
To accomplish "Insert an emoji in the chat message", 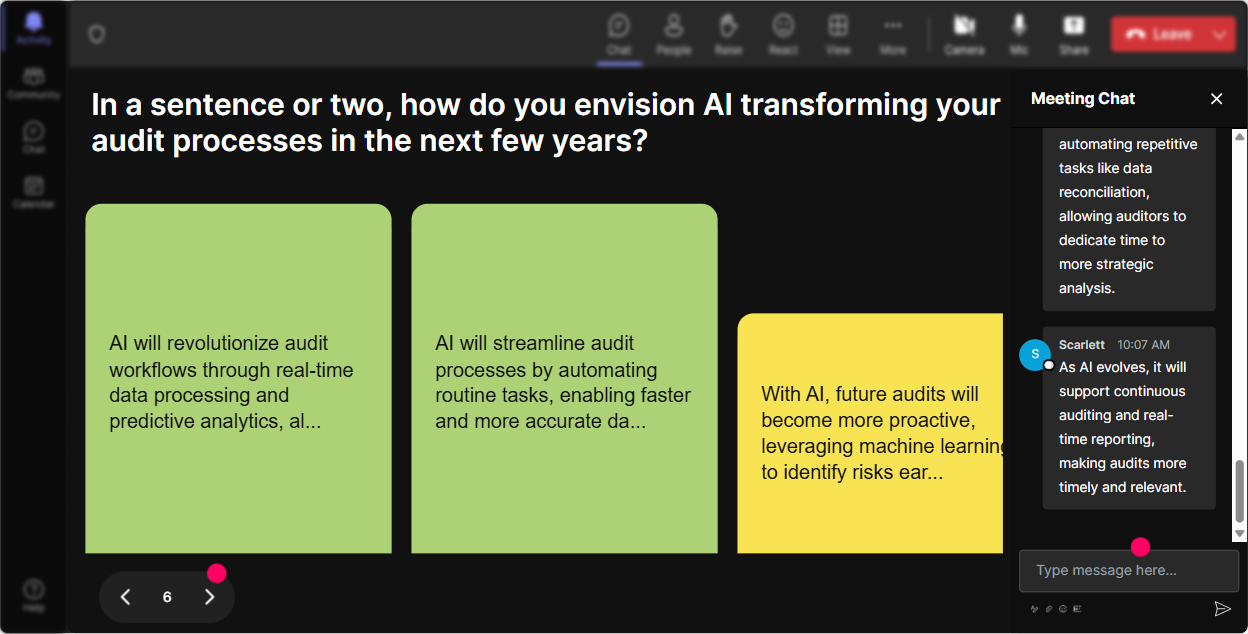I will coord(1063,608).
